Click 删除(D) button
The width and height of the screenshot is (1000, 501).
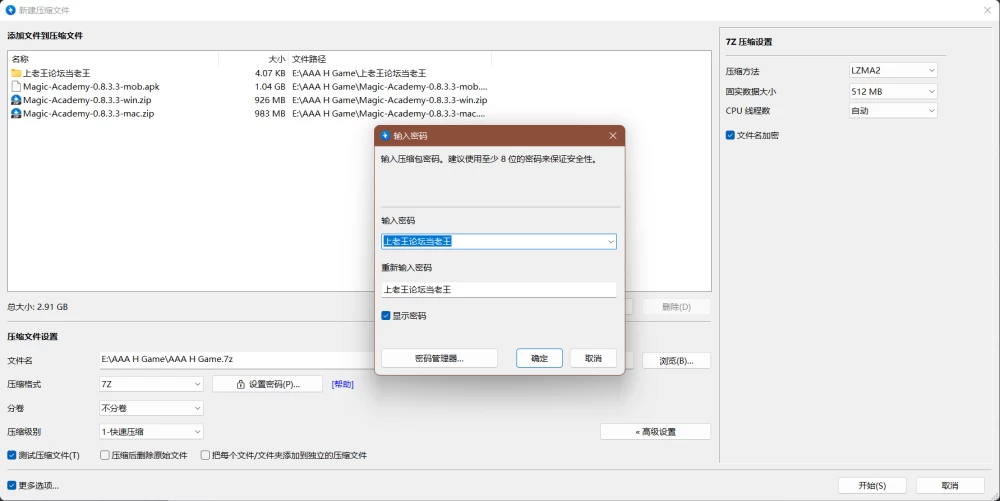[x=676, y=307]
